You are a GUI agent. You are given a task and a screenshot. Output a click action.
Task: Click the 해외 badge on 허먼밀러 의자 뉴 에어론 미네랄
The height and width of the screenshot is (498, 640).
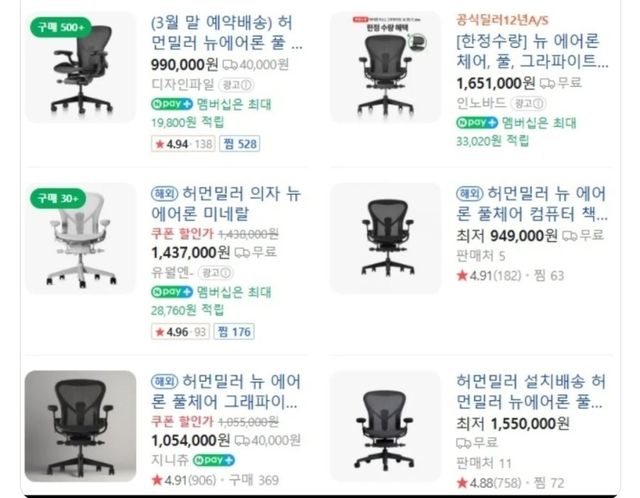164,193
